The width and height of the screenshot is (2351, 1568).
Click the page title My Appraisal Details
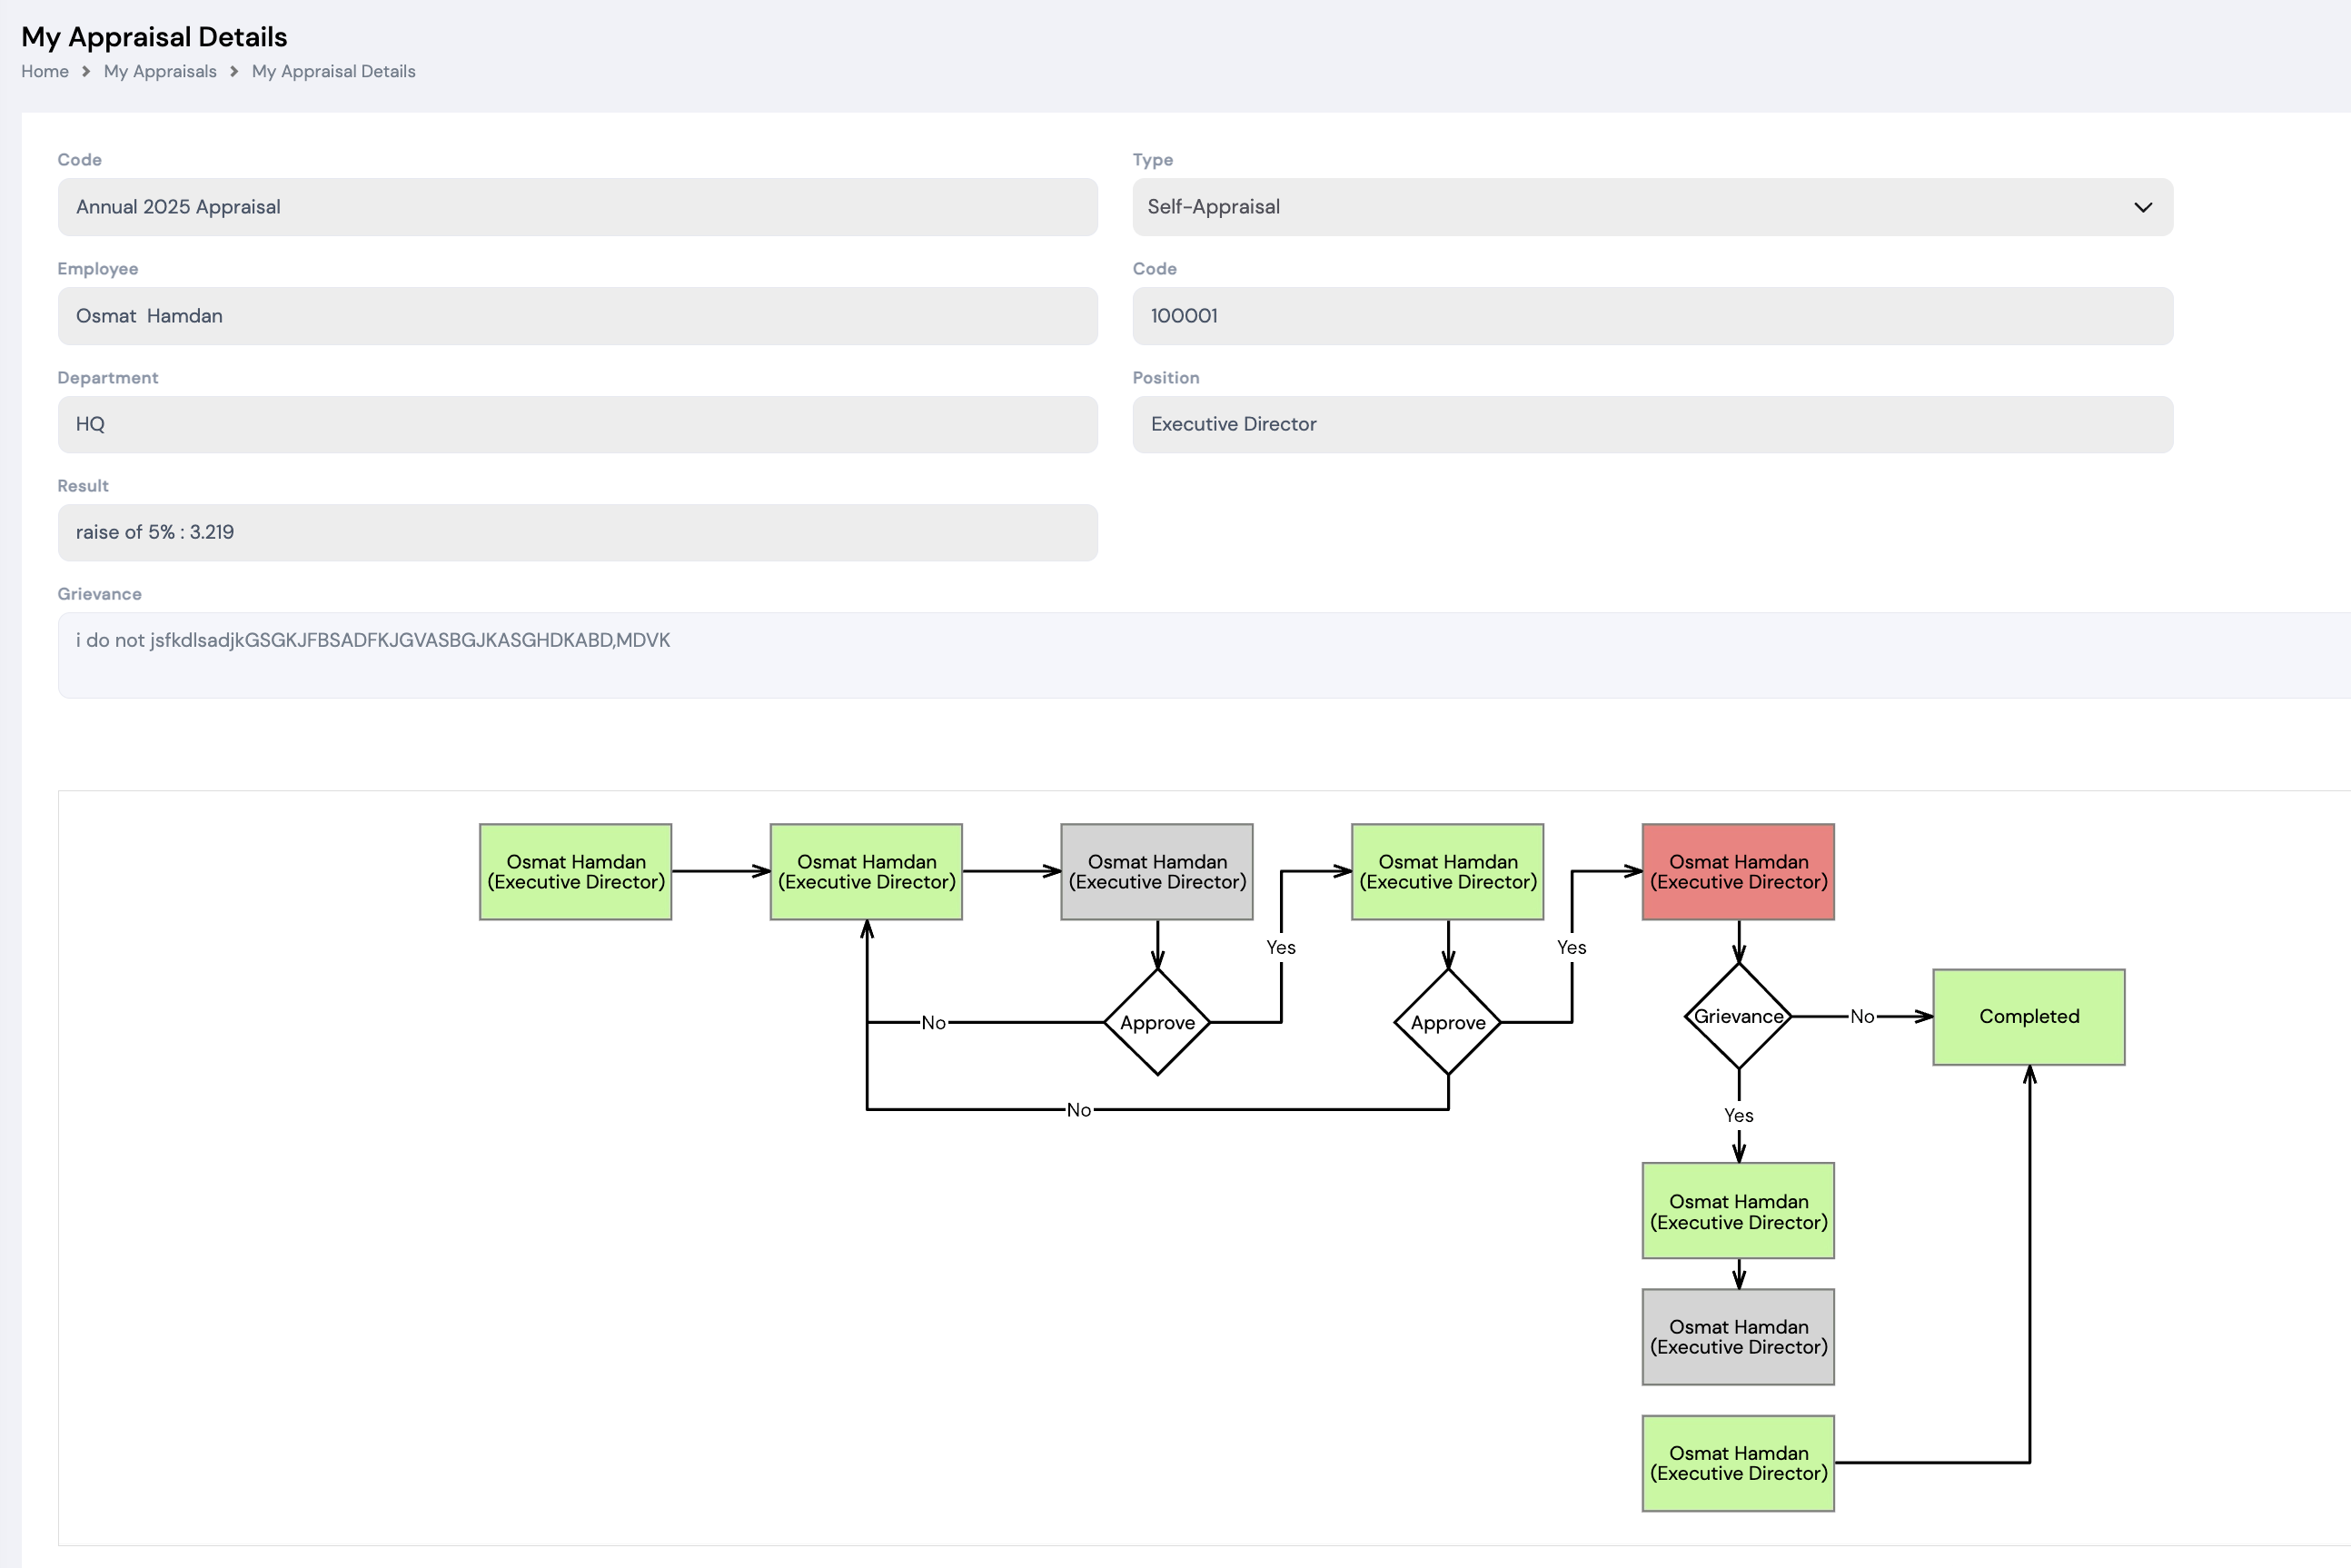click(154, 37)
